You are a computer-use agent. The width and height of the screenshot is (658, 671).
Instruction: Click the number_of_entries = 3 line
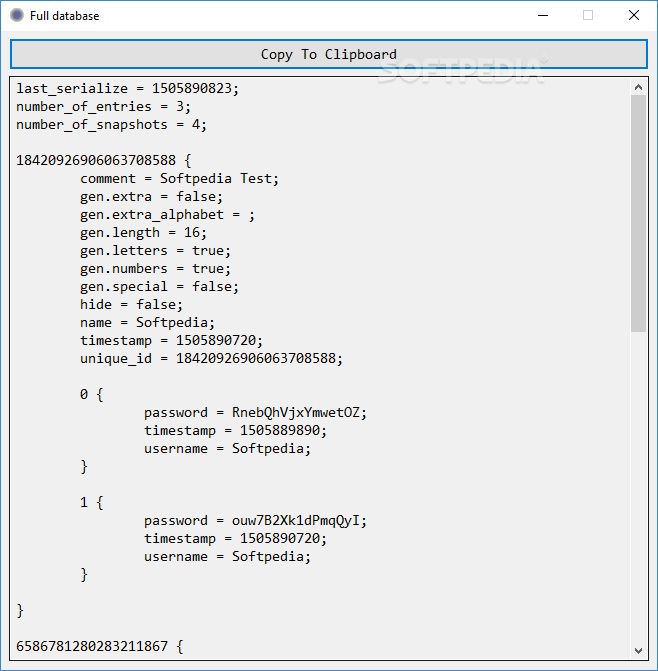point(103,106)
